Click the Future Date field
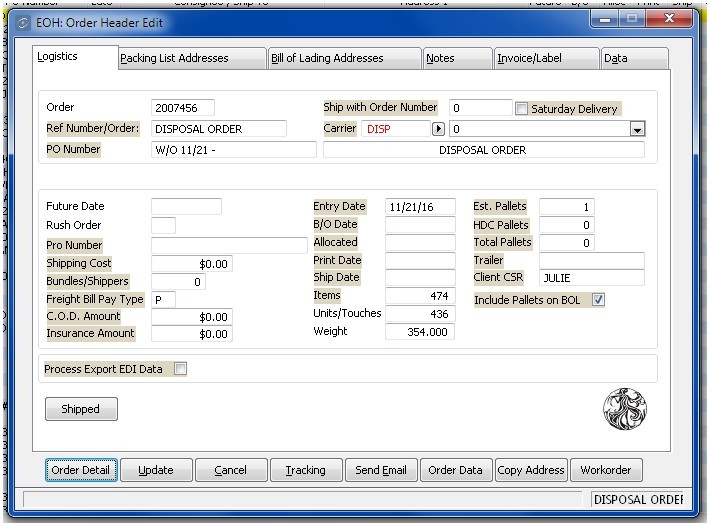The height and width of the screenshot is (526, 710). pos(187,206)
